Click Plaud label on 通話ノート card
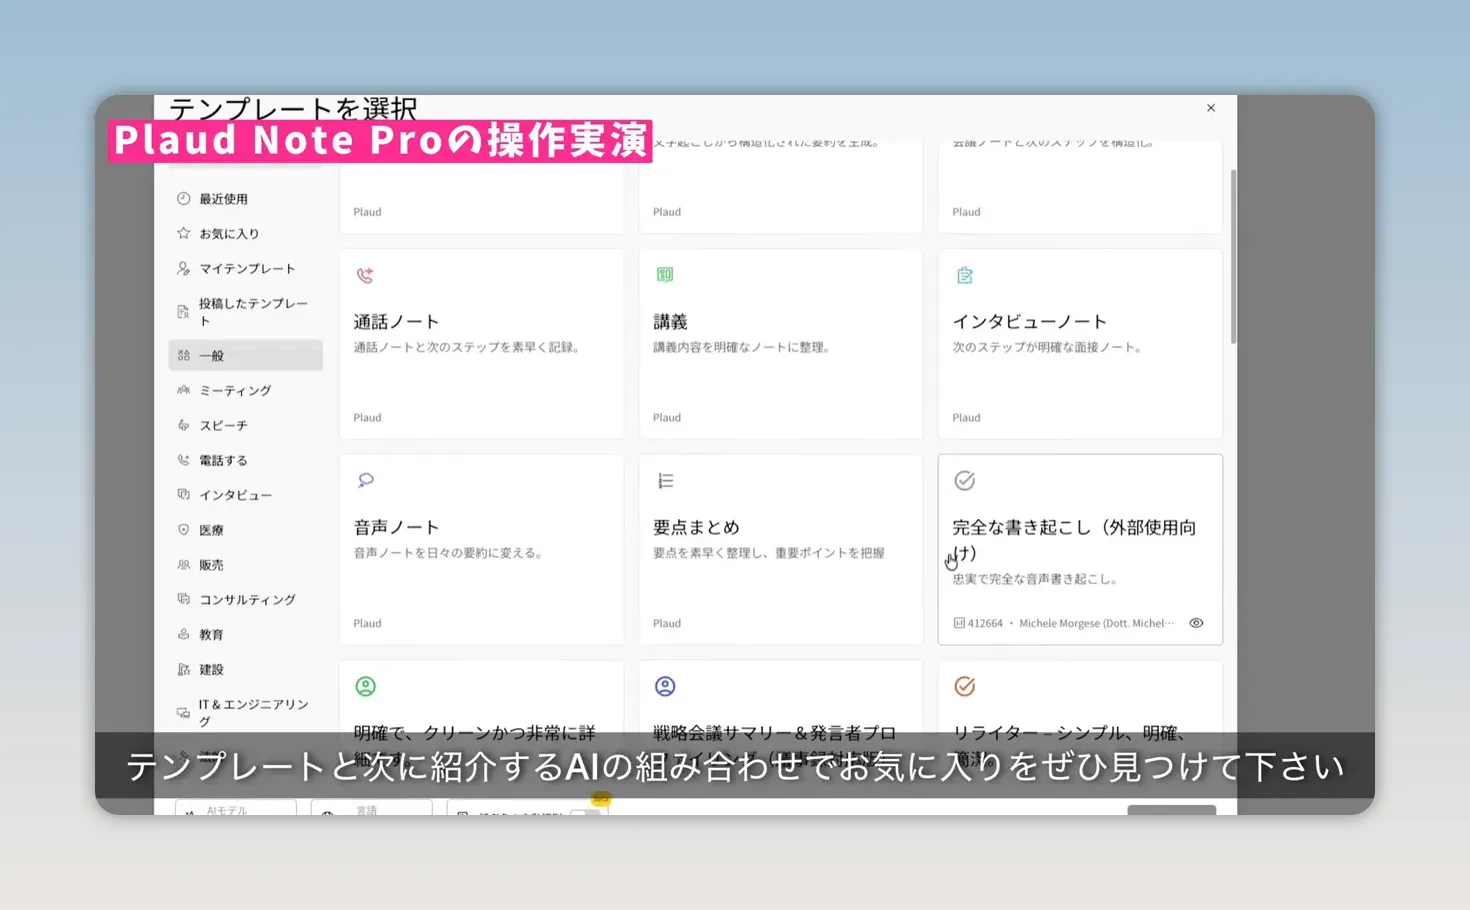 pos(367,417)
